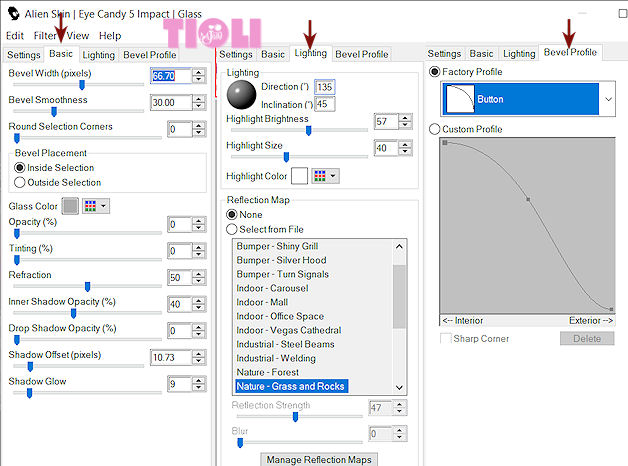Select Bumper - Silver Hood reflection map

281,260
